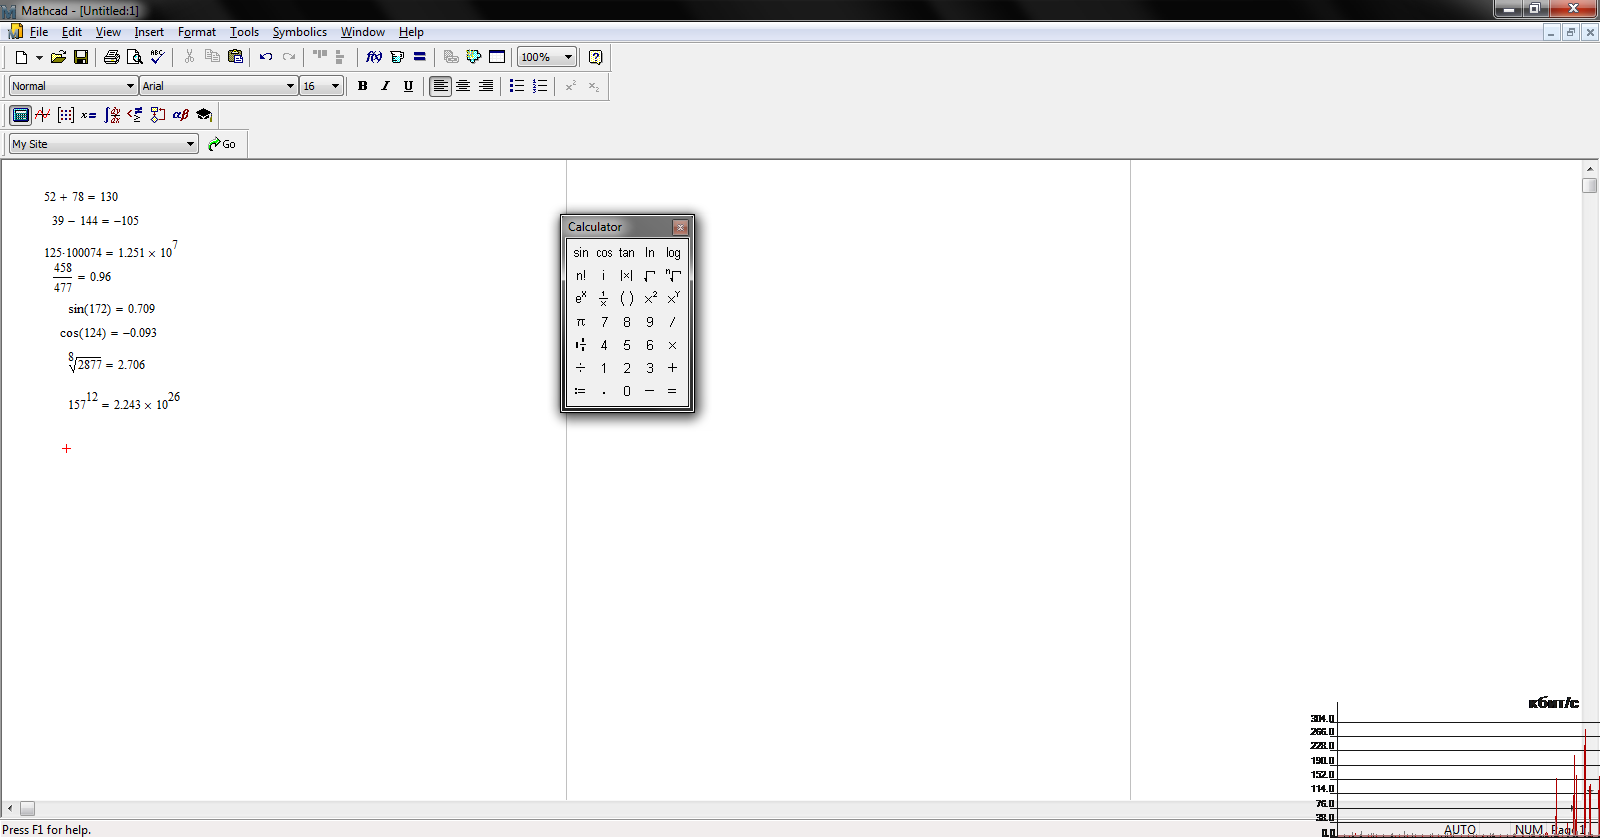1600x838 pixels.
Task: Set Align Center paragraph alignment
Action: coord(463,86)
